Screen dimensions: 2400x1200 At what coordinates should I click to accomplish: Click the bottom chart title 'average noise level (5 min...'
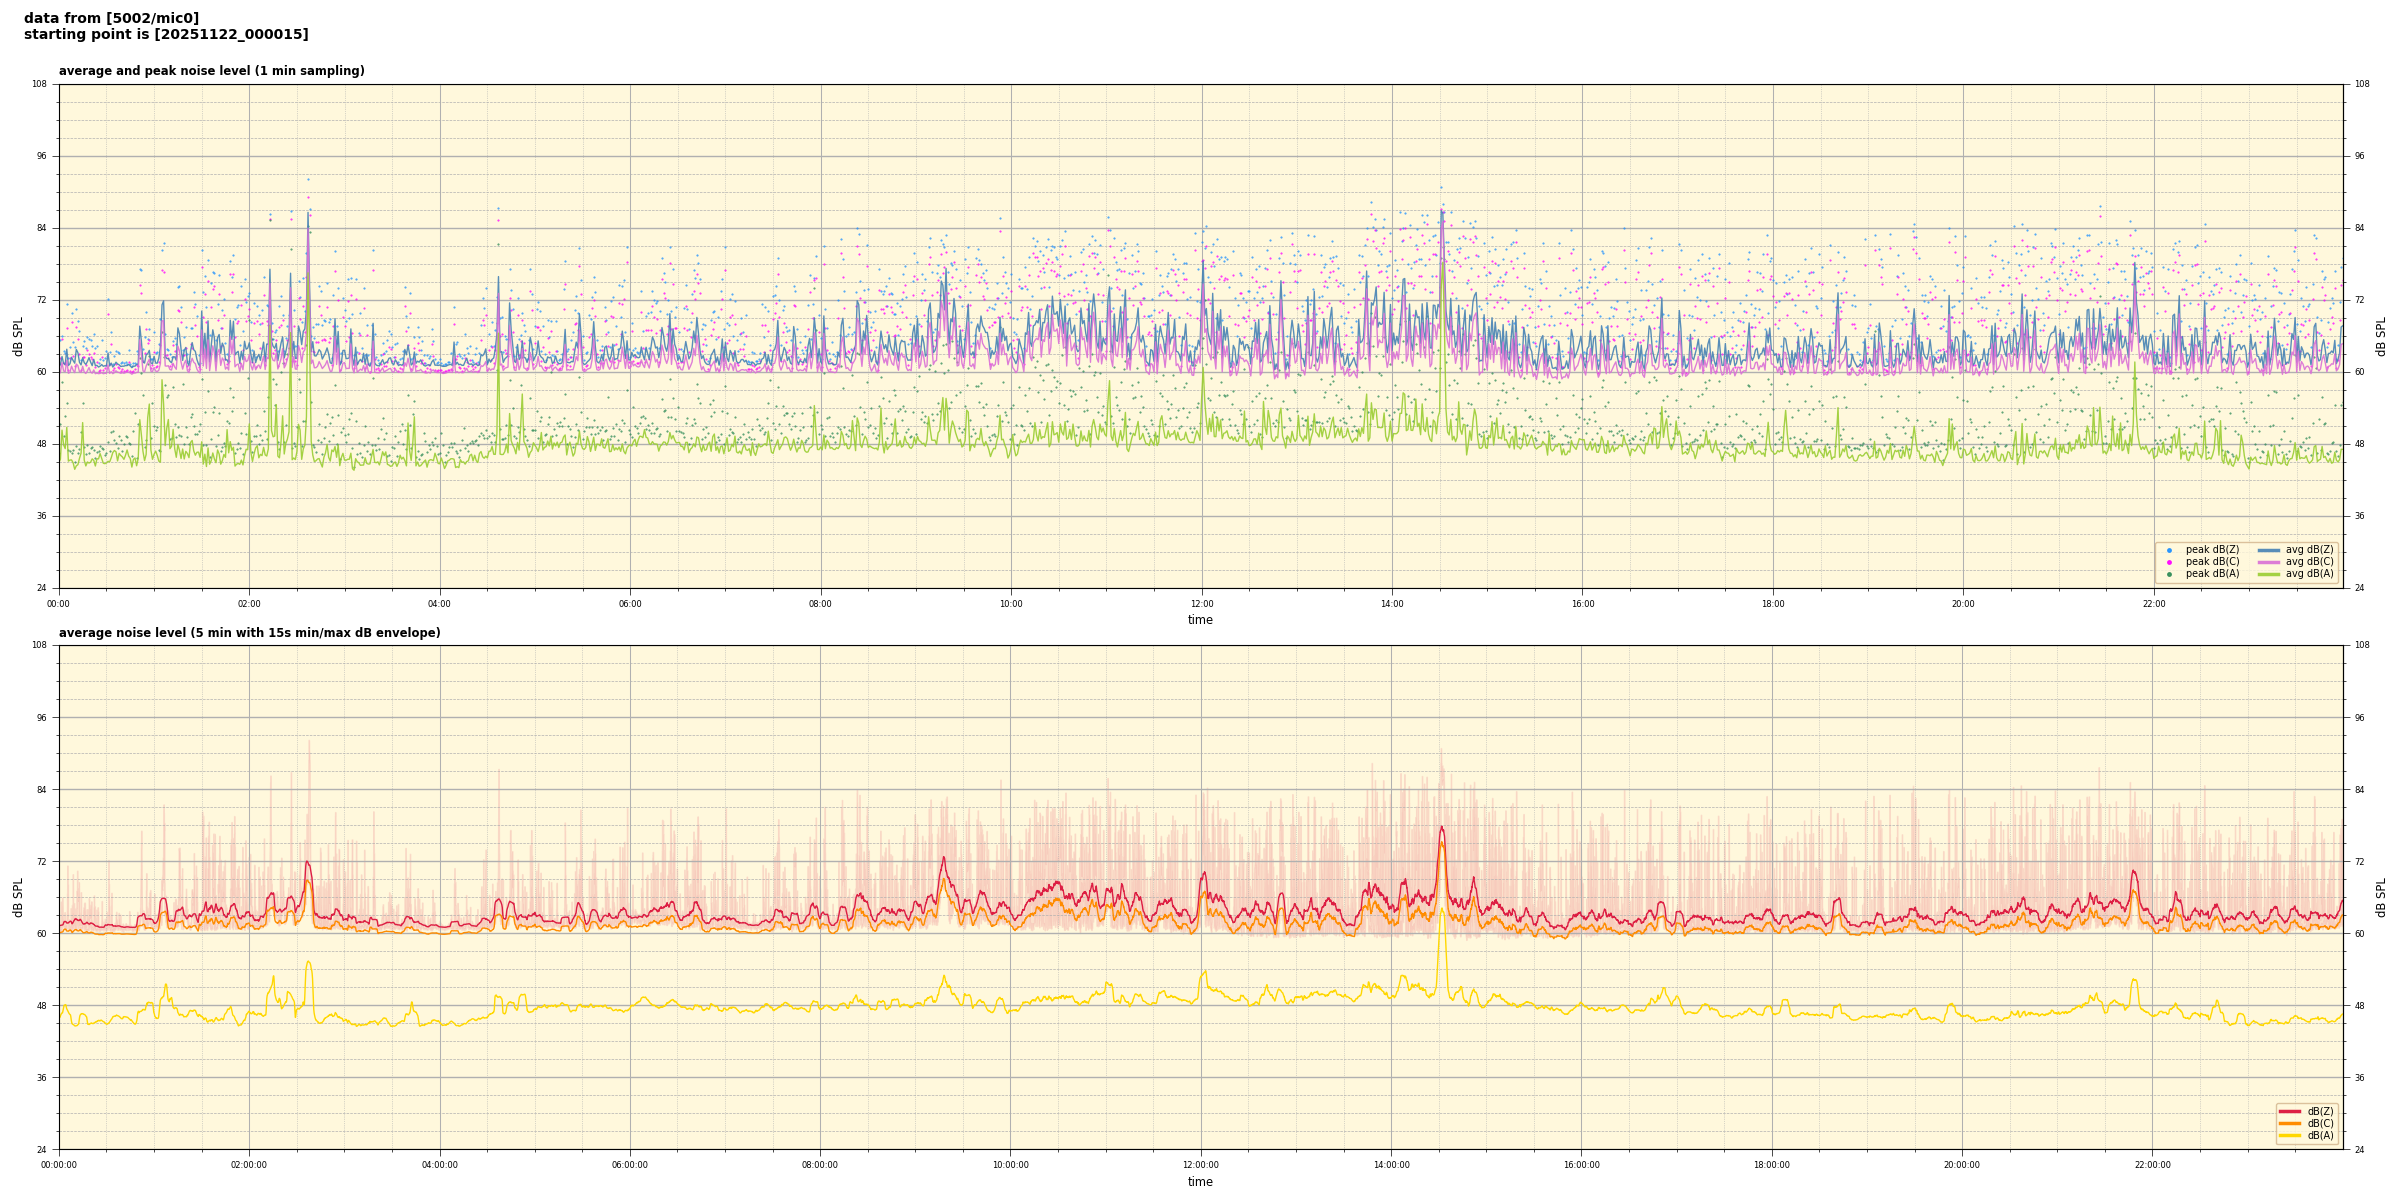249,633
